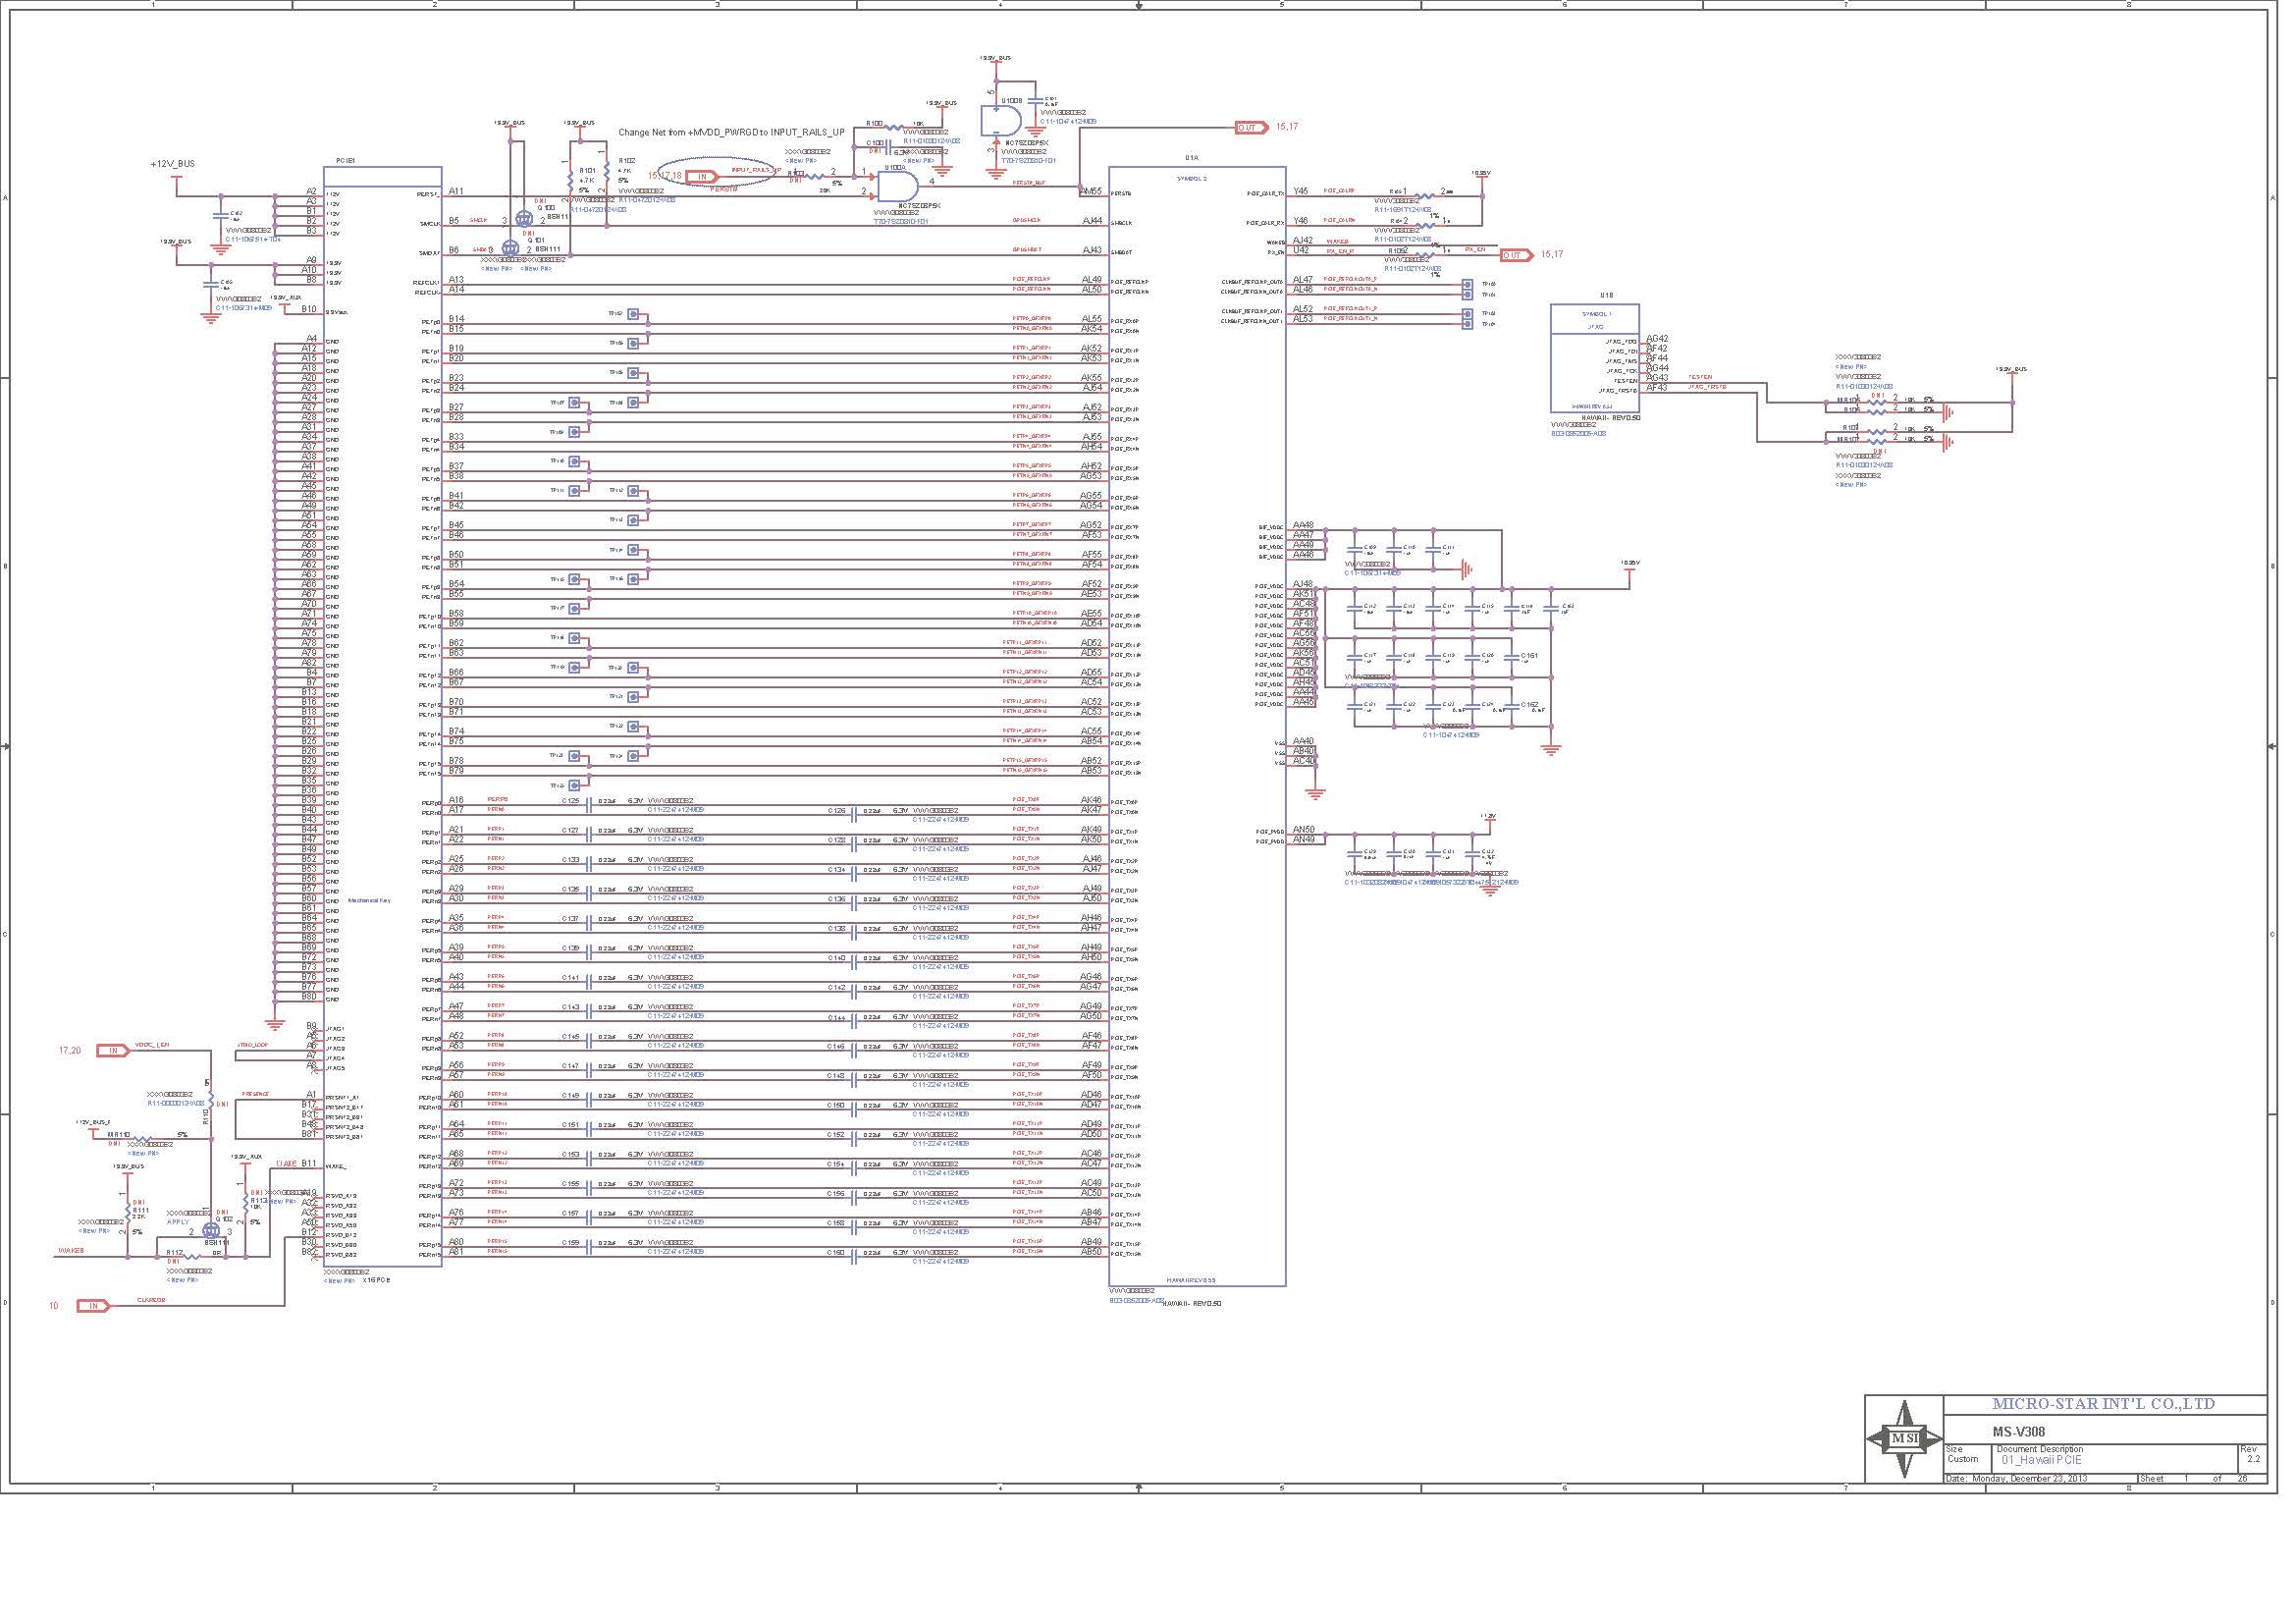Select the CLKREQB IN port symbol

(94, 1306)
